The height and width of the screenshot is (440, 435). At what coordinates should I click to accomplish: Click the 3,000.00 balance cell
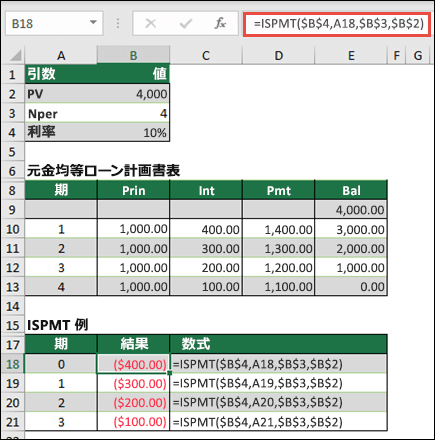coord(351,229)
